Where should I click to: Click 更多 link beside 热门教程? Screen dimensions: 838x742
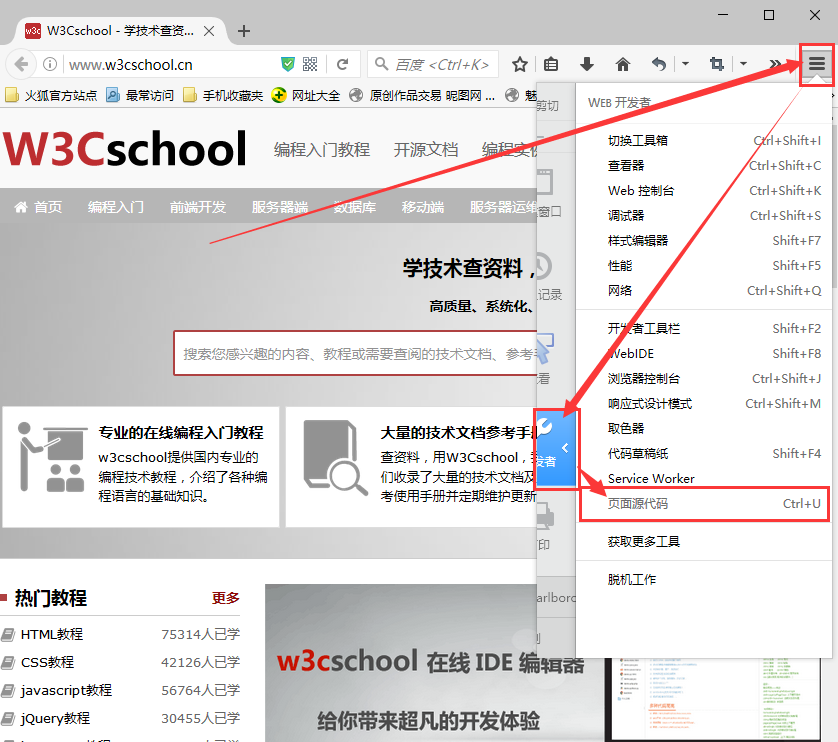[x=226, y=598]
